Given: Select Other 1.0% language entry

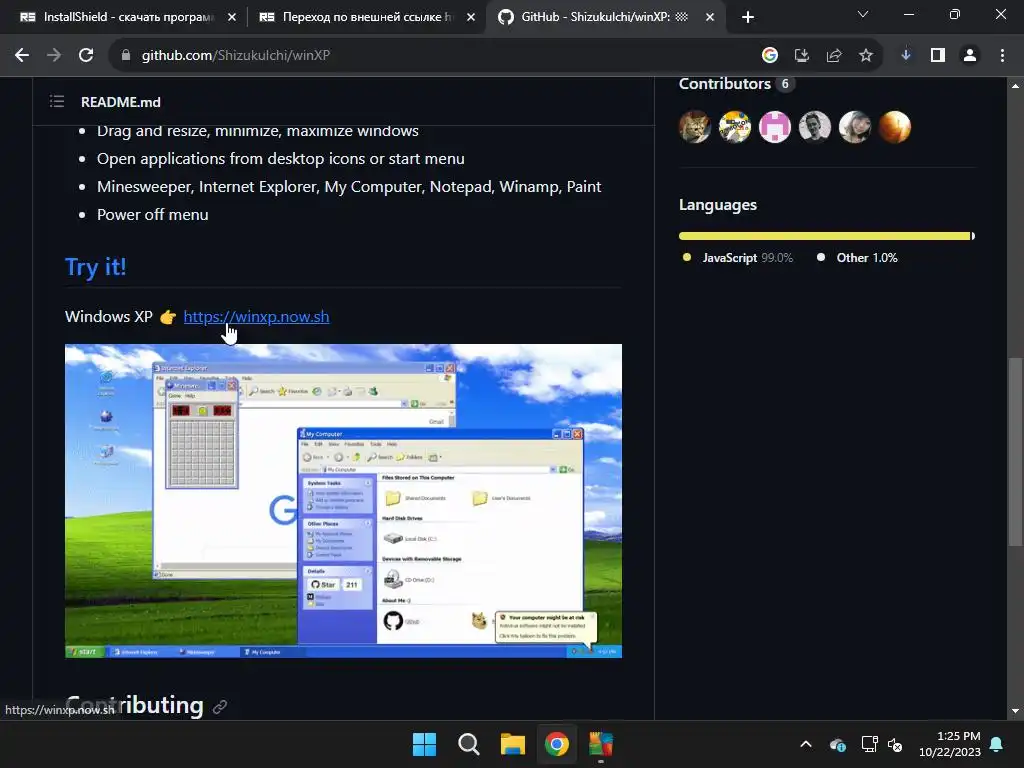Looking at the screenshot, I should (x=857, y=258).
